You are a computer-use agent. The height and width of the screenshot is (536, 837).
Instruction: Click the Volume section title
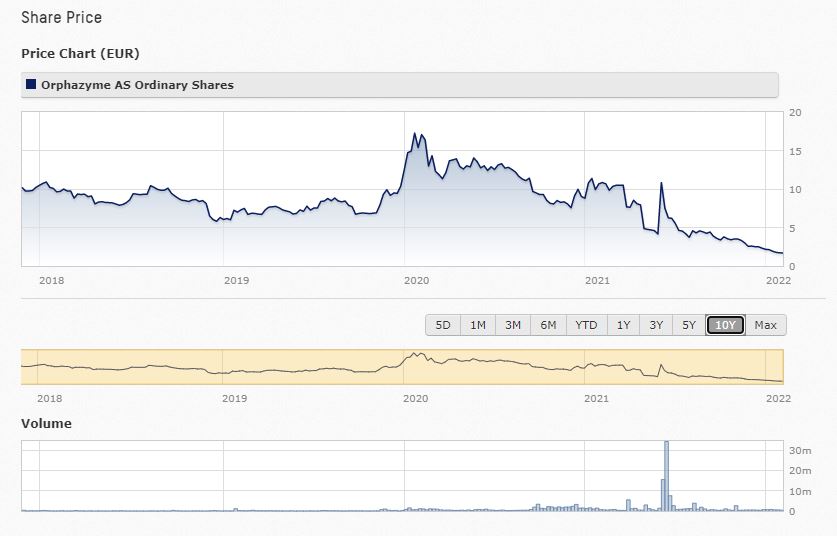46,424
